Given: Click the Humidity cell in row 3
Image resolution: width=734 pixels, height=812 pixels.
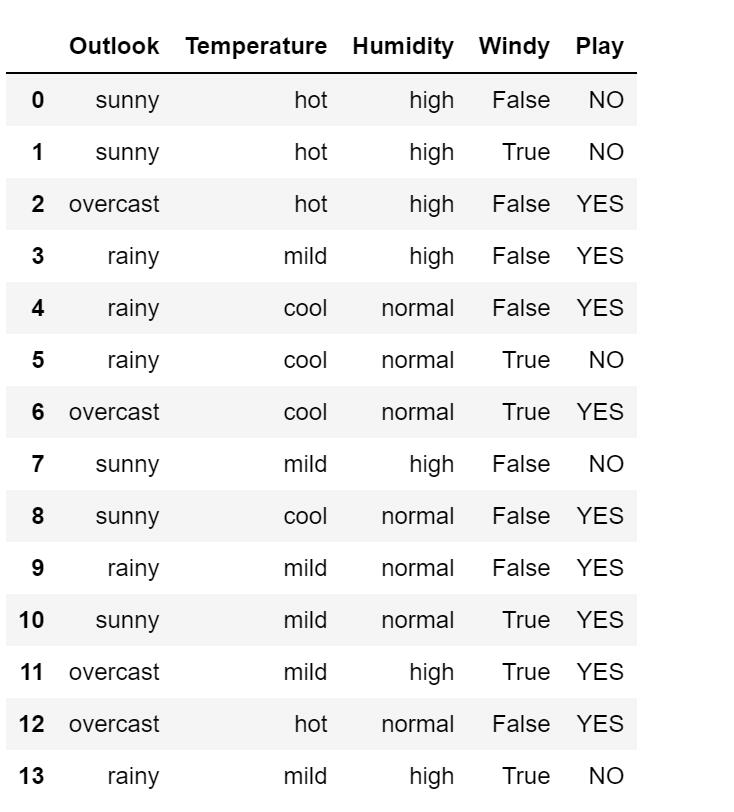Looking at the screenshot, I should tap(431, 256).
